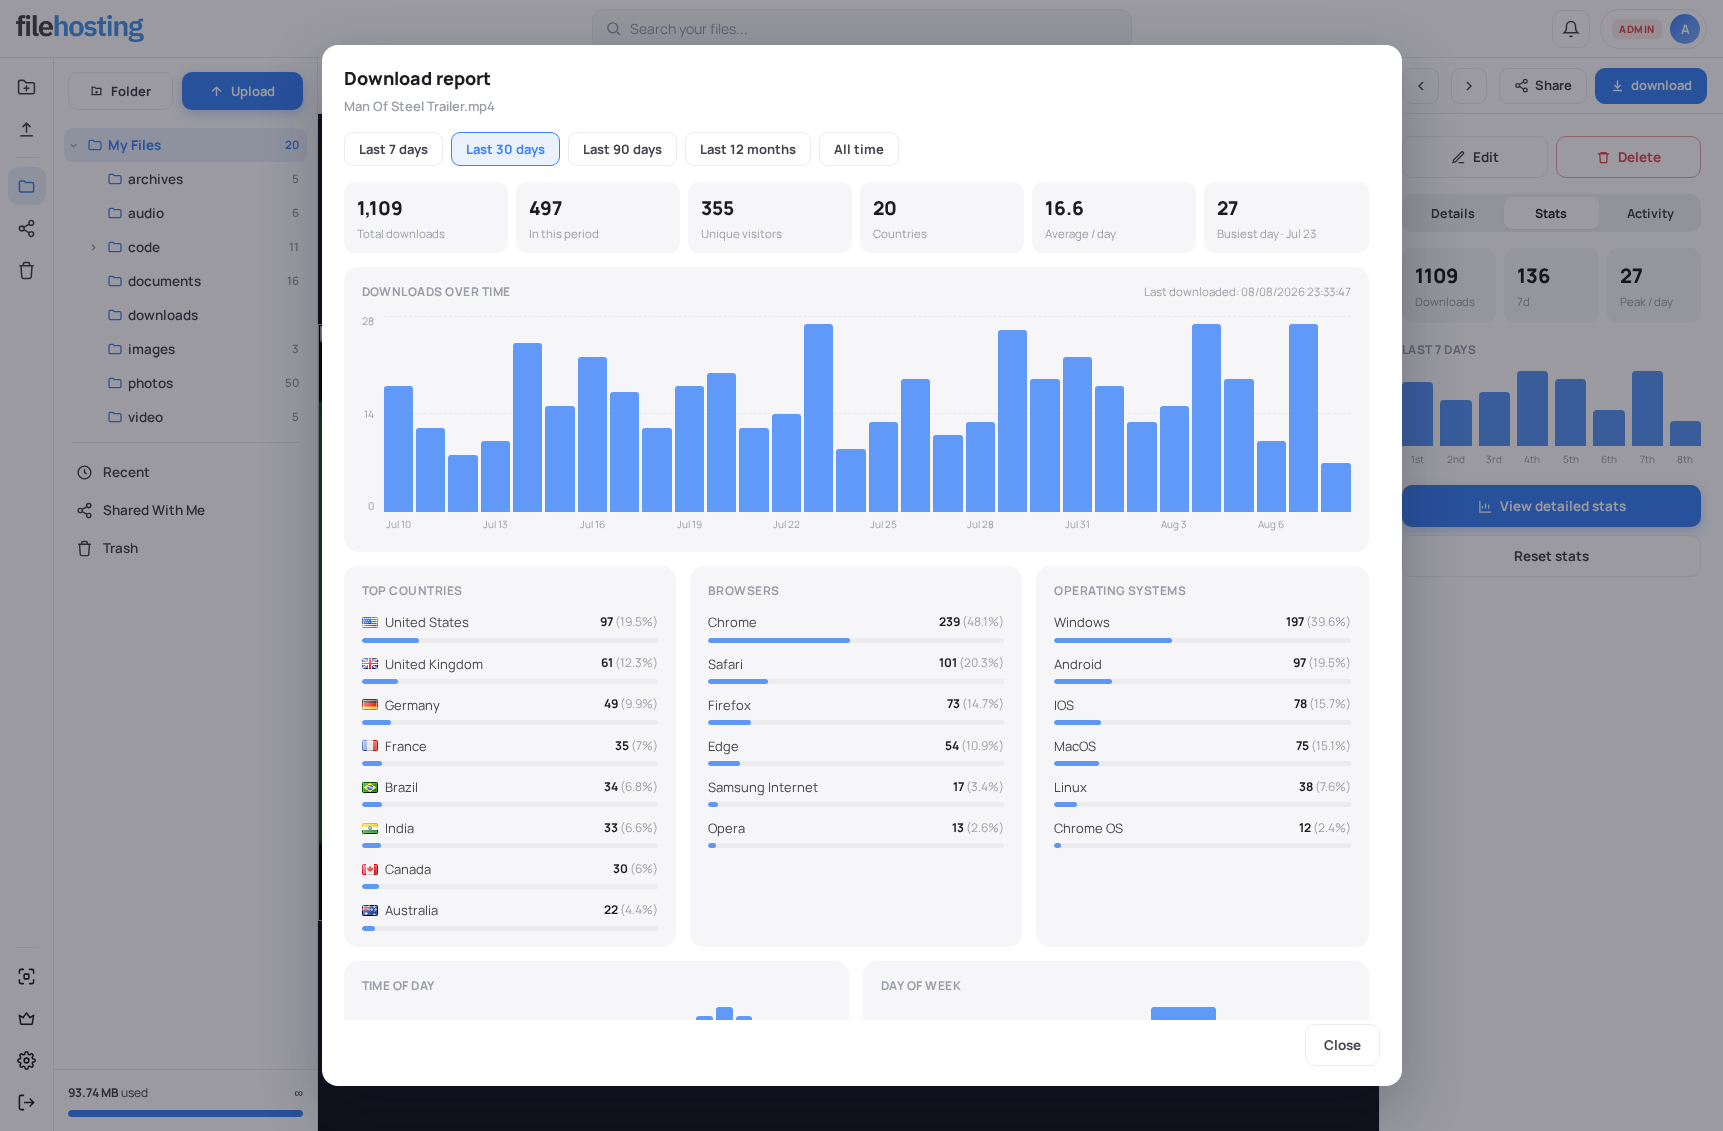Click the storage usage progress bar
1723x1131 pixels.
(185, 1113)
